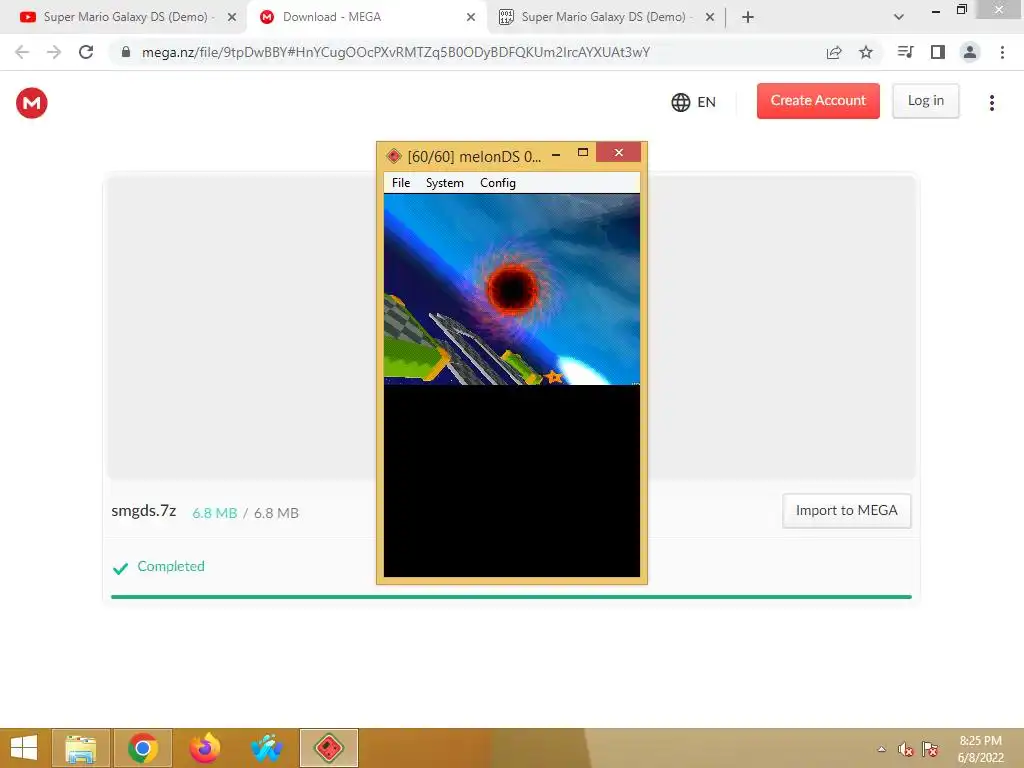Click the site padlock icon
The width and height of the screenshot is (1024, 768).
point(126,52)
